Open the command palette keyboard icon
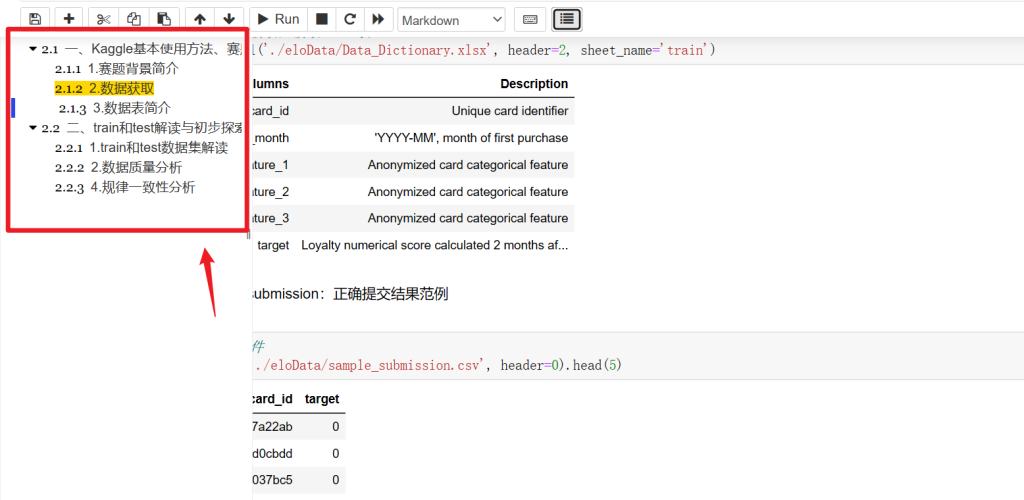Screen dimensions: 1024x500 (530, 19)
